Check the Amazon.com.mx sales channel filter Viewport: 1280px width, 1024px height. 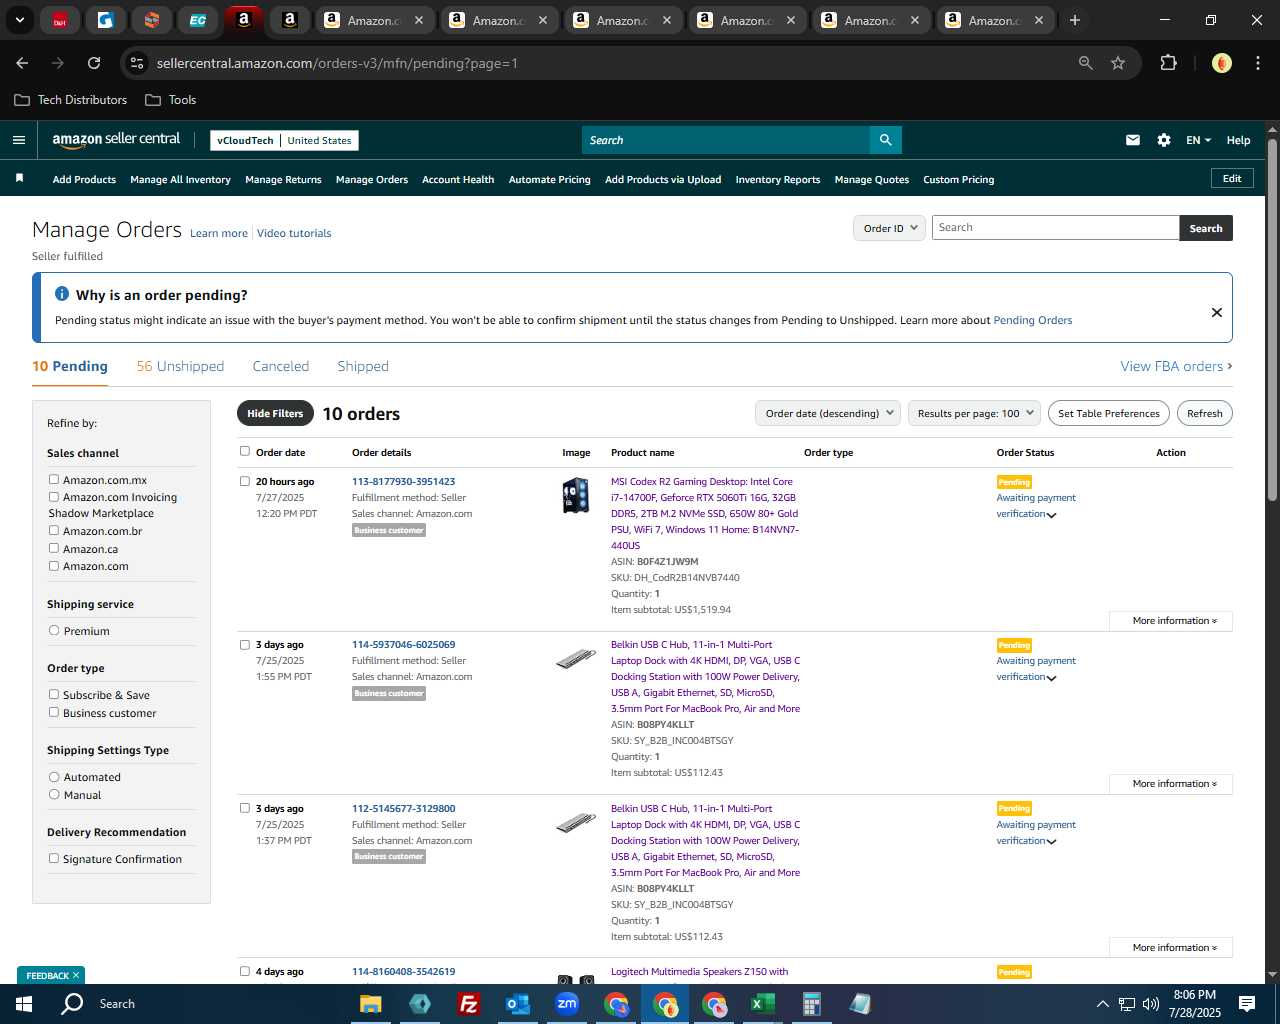coord(54,480)
